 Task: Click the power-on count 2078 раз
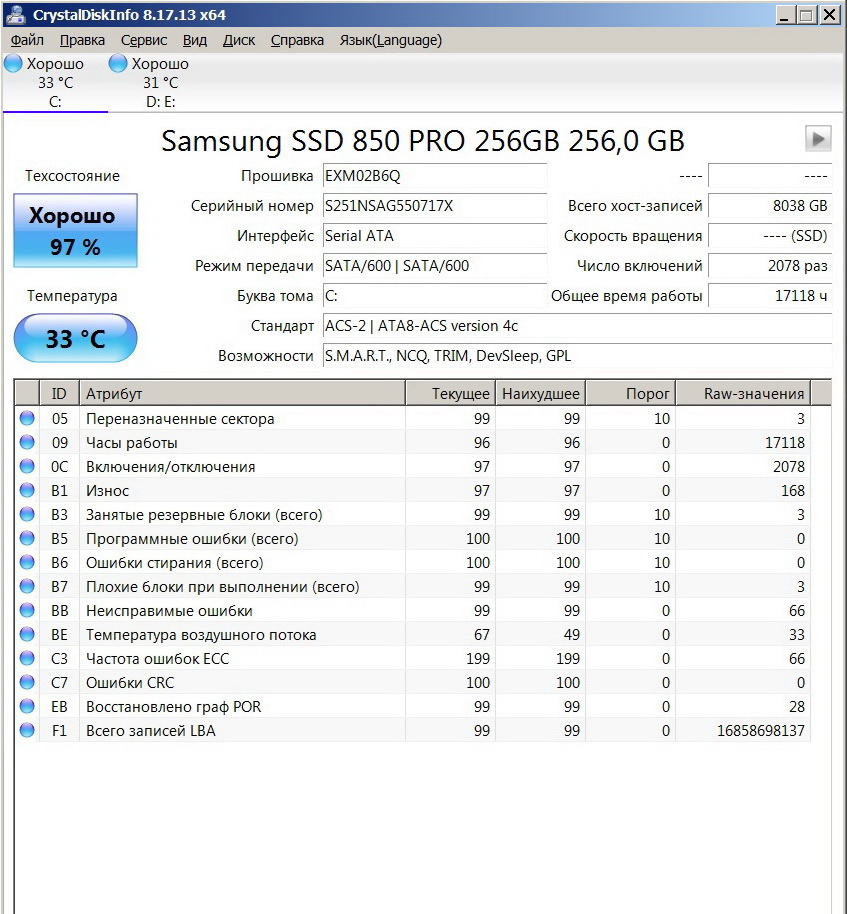coord(770,266)
